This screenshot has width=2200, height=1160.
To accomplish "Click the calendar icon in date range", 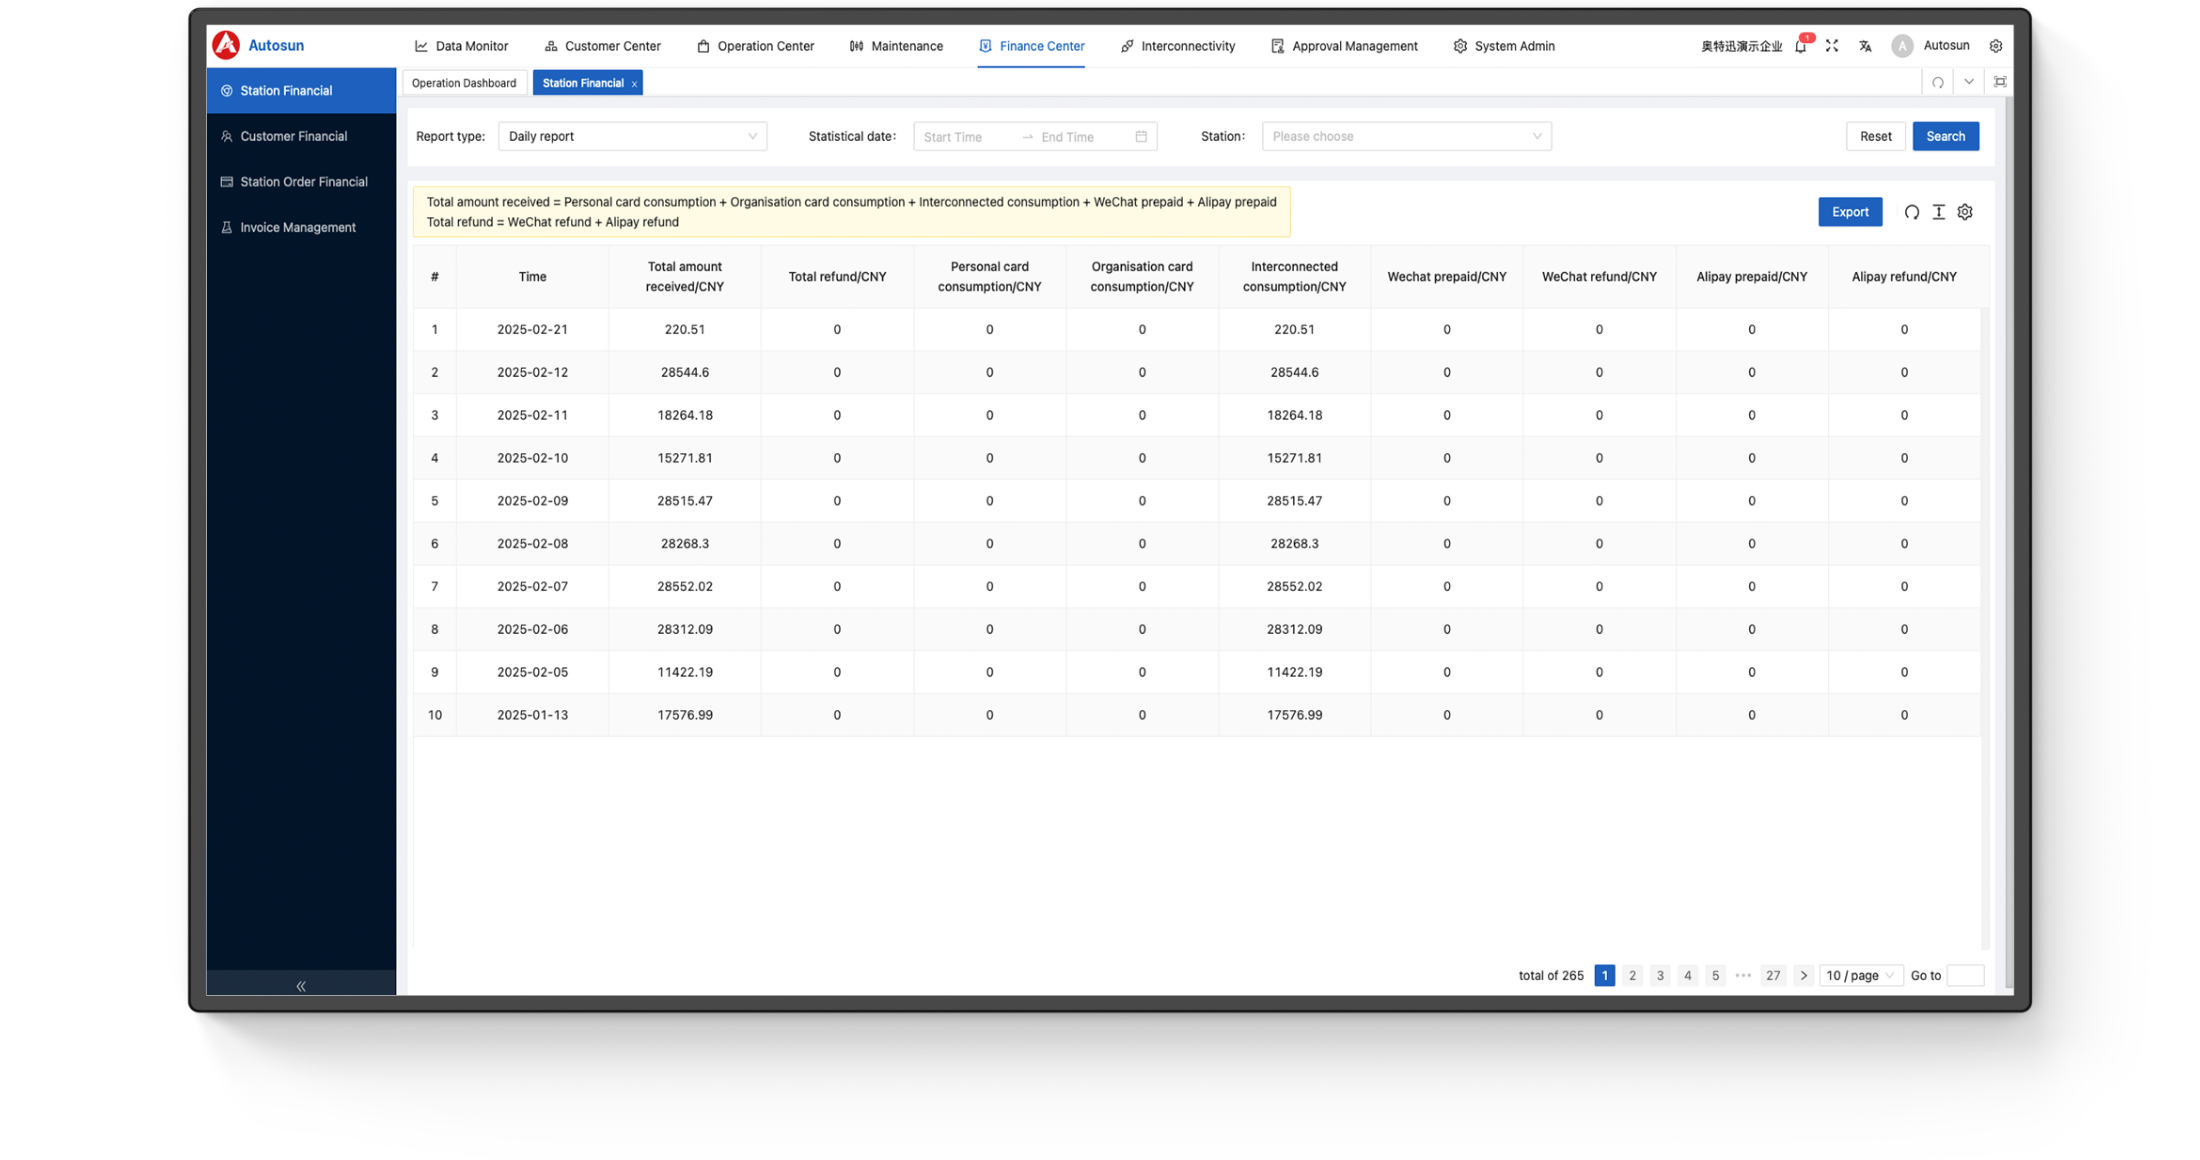I will point(1141,137).
